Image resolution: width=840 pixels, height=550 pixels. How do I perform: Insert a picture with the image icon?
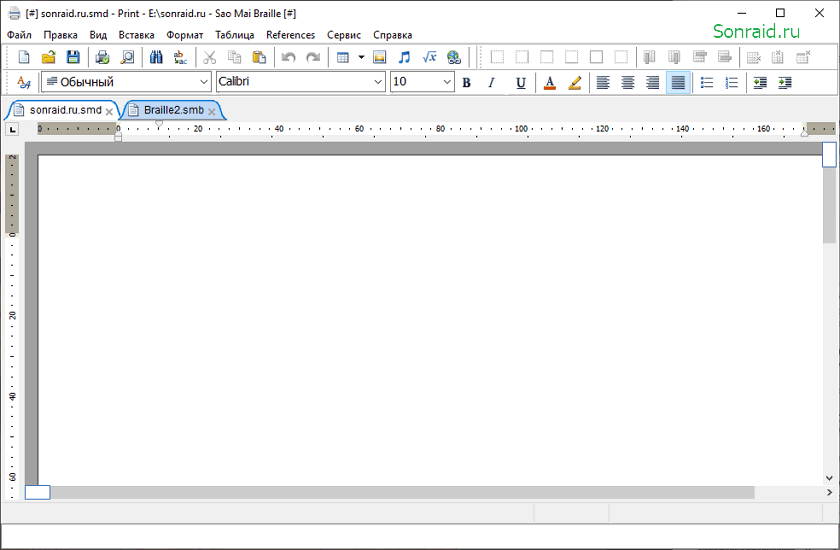pos(379,57)
